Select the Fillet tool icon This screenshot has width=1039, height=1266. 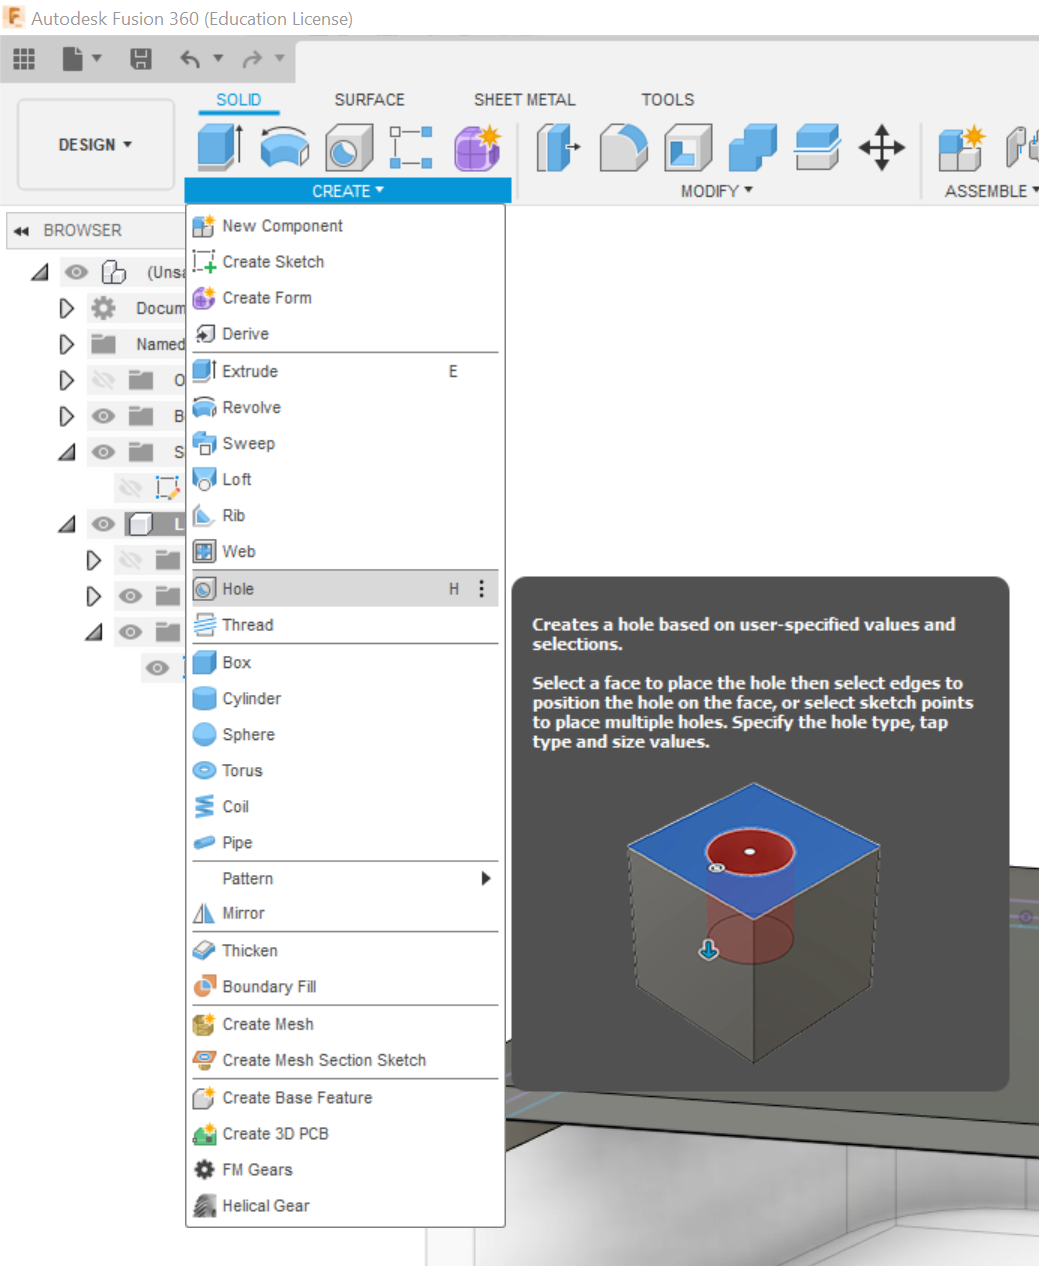point(623,147)
